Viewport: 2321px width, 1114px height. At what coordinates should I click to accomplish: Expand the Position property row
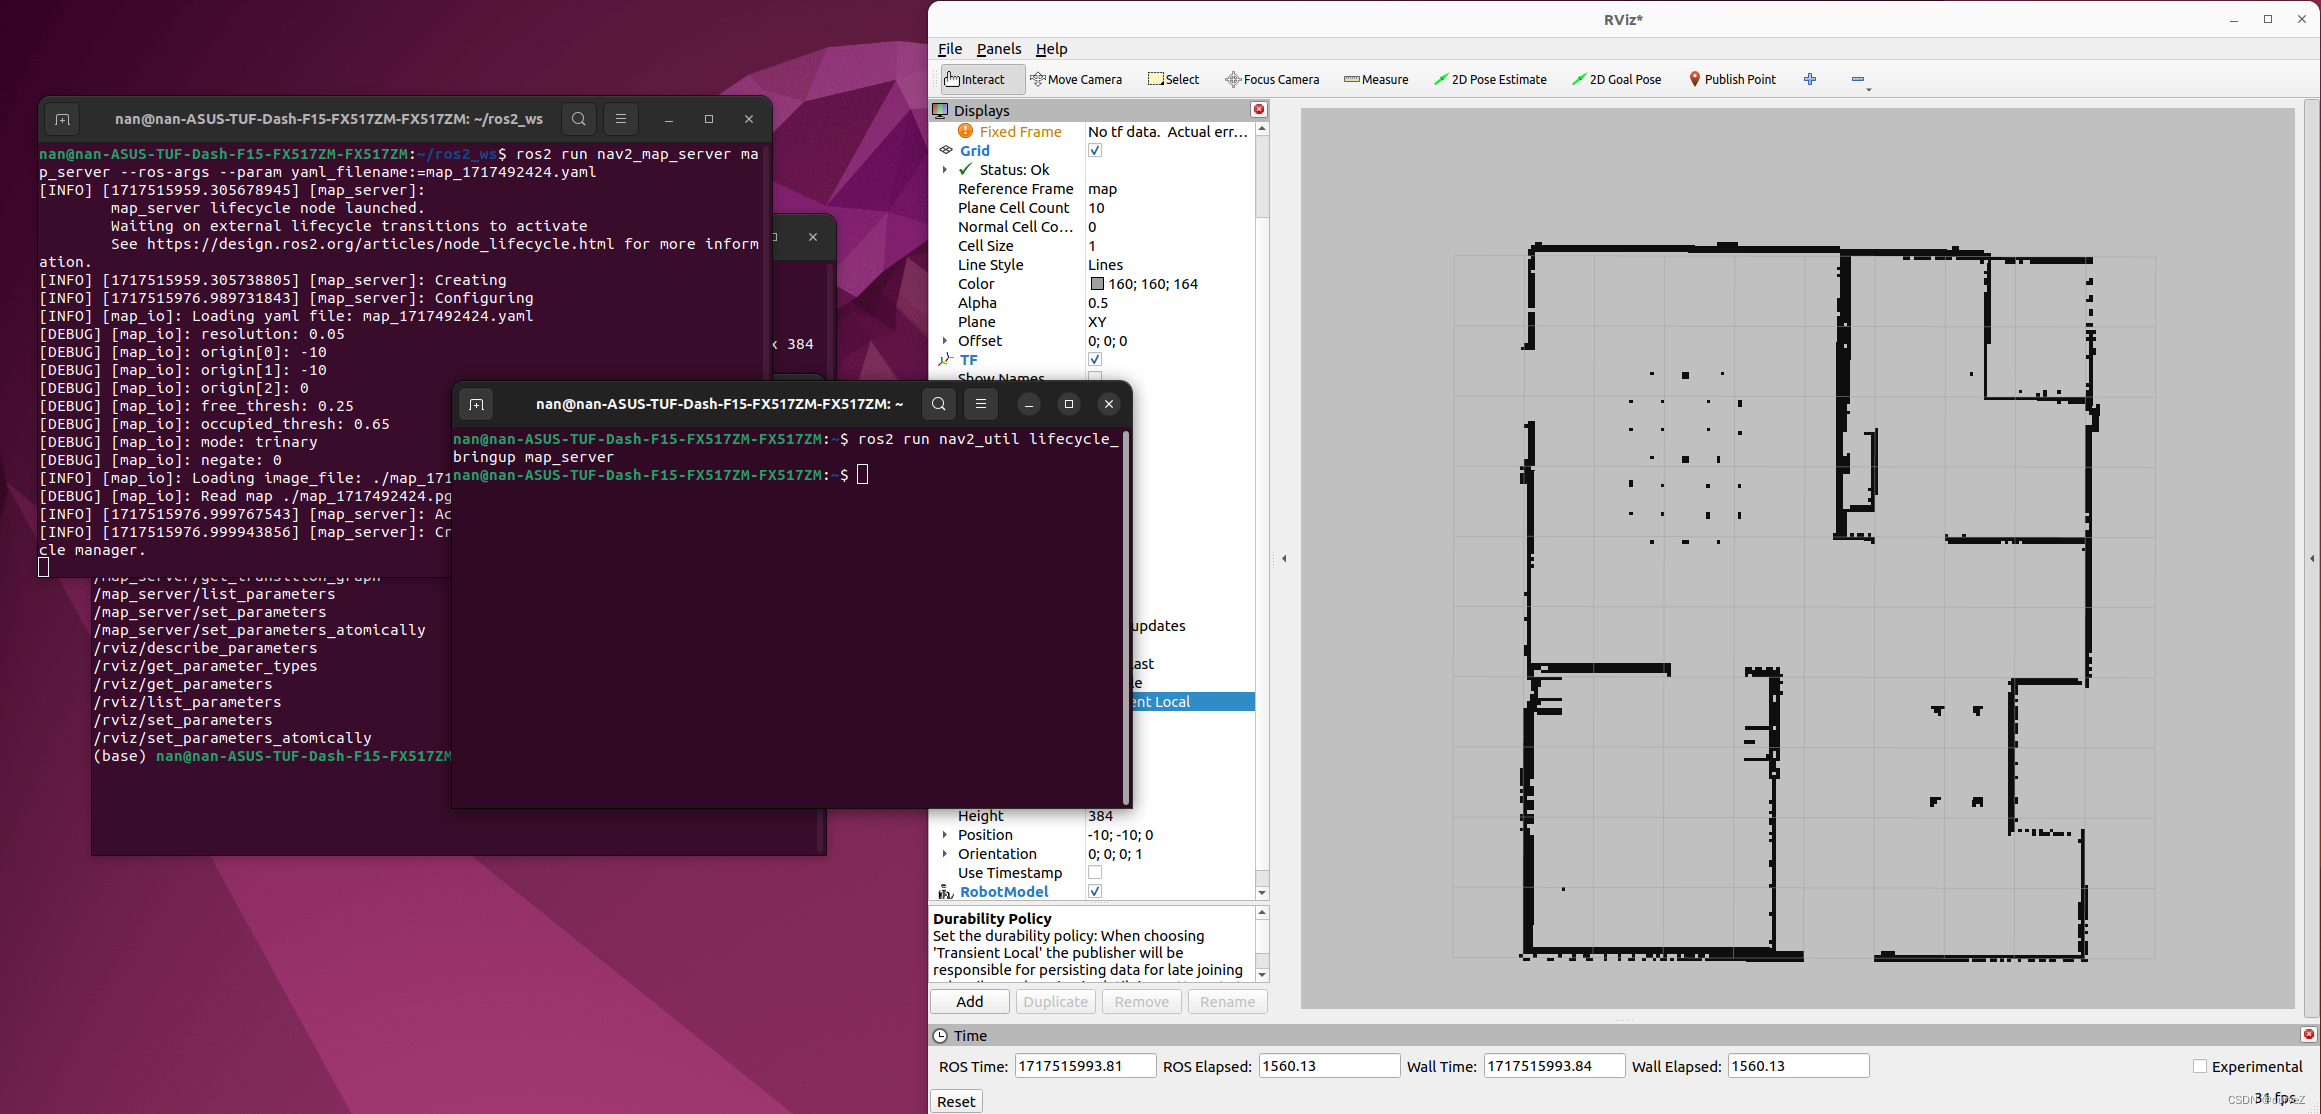point(945,835)
